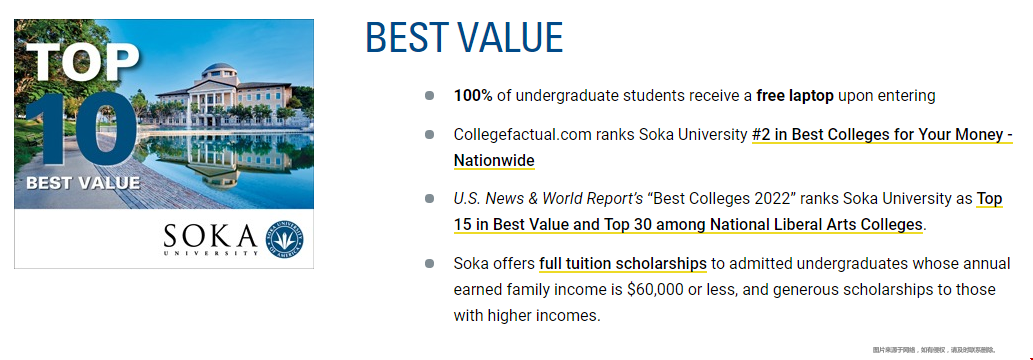Click the SOKA University wordmark logo

(x=211, y=239)
